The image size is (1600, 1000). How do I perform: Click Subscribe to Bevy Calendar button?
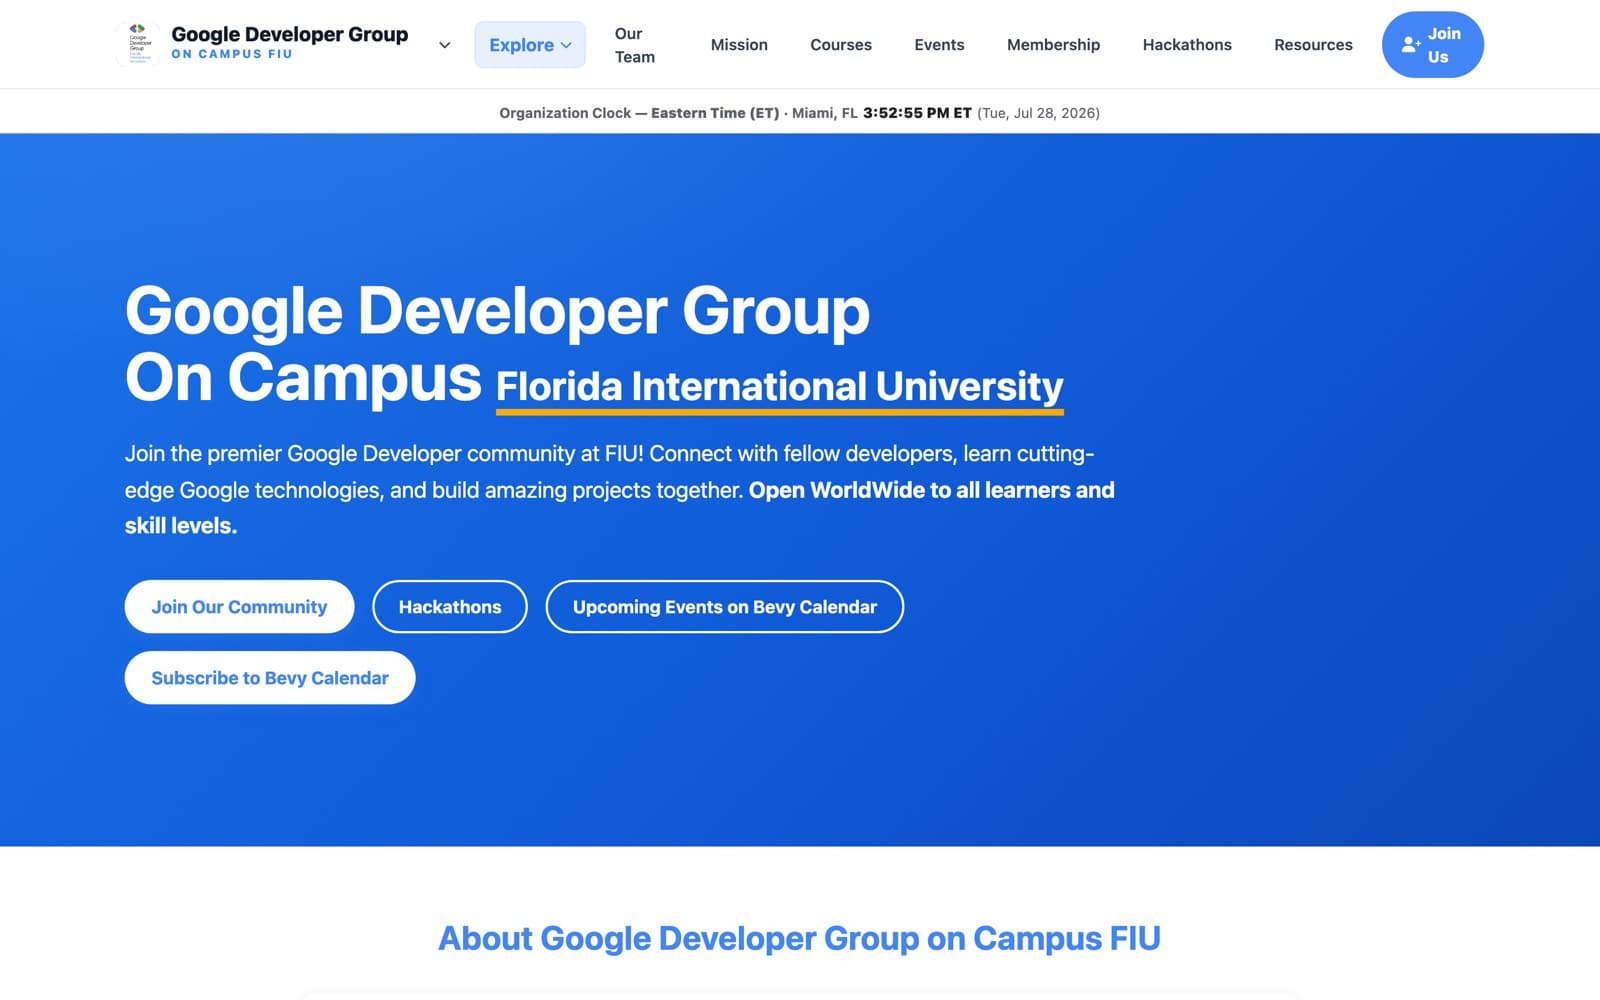tap(270, 678)
